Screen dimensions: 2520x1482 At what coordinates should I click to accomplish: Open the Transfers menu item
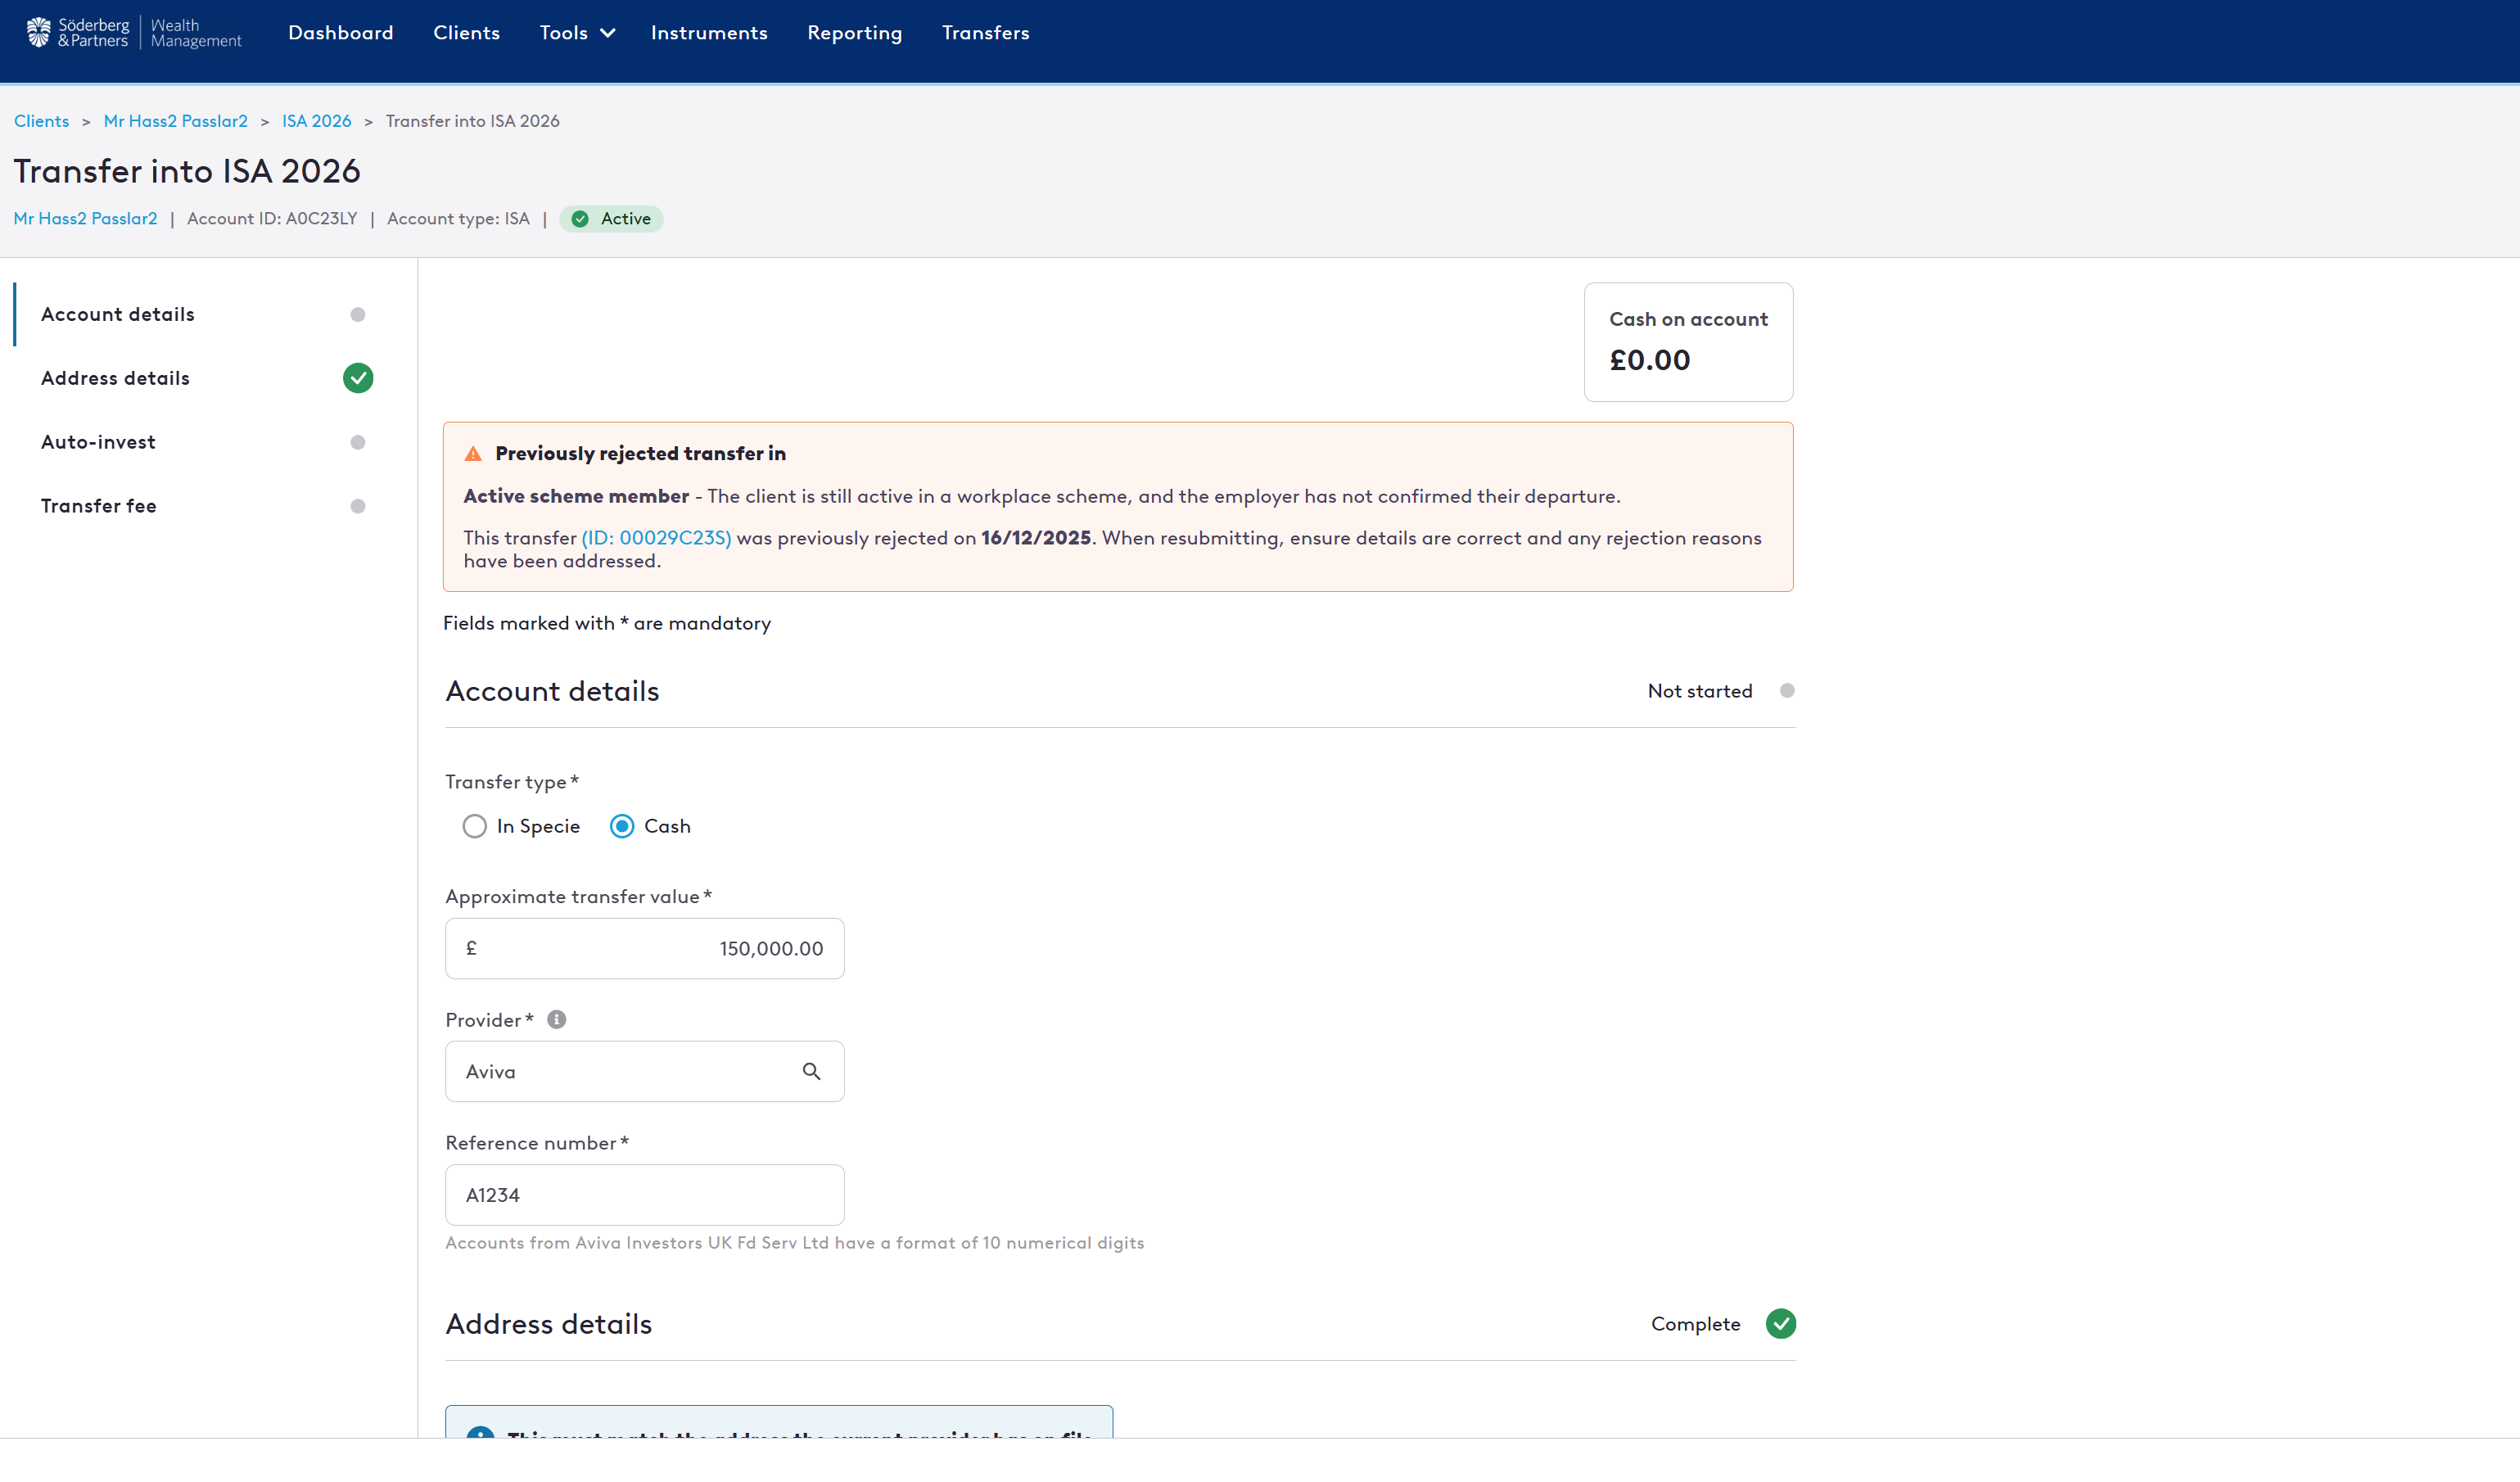click(x=985, y=33)
